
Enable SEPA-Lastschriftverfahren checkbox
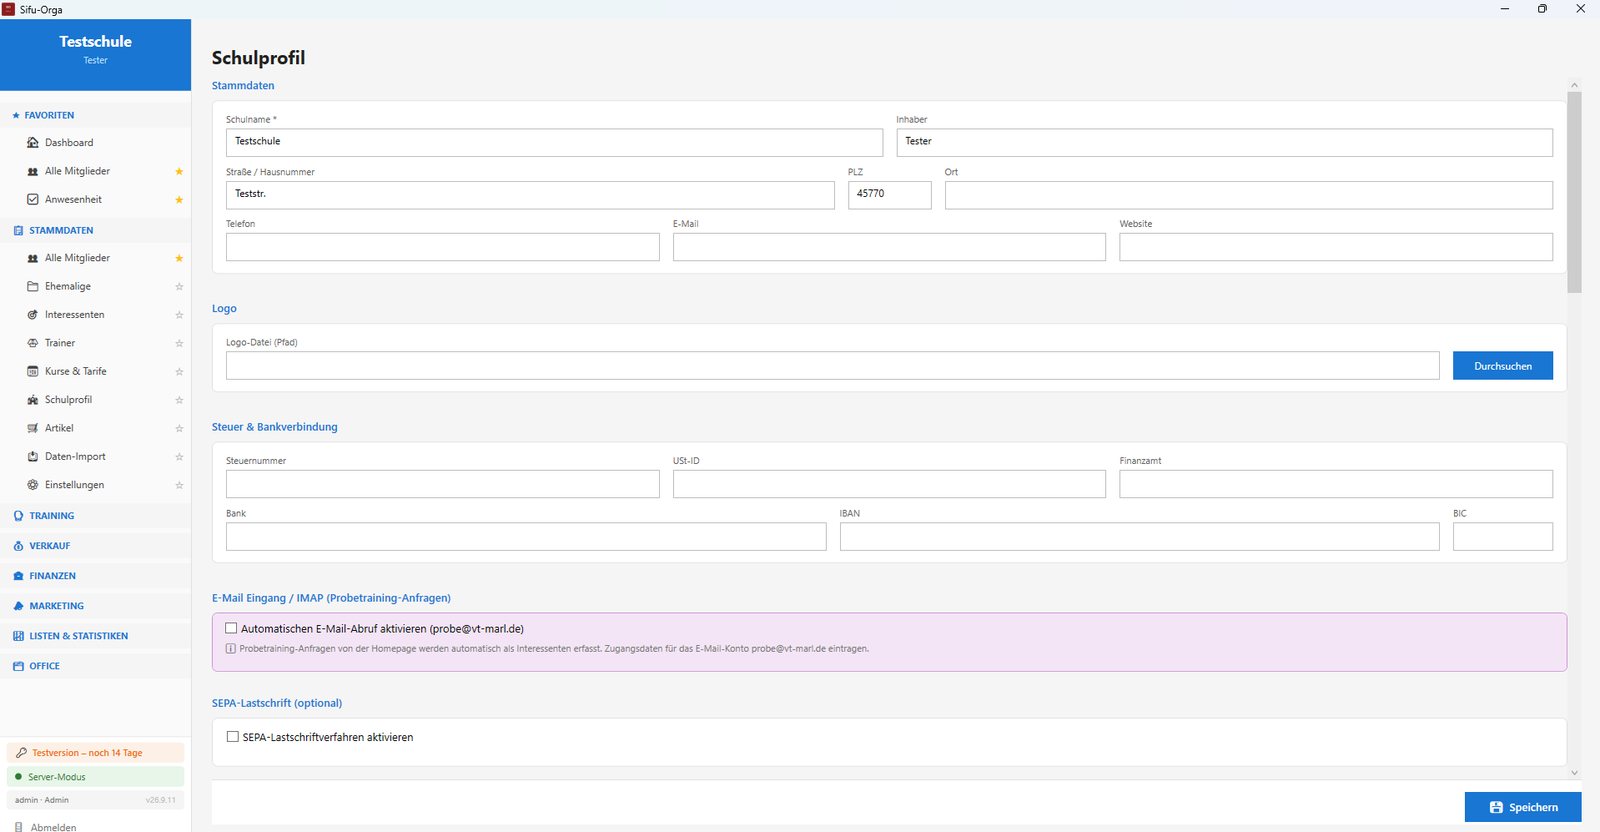[233, 737]
